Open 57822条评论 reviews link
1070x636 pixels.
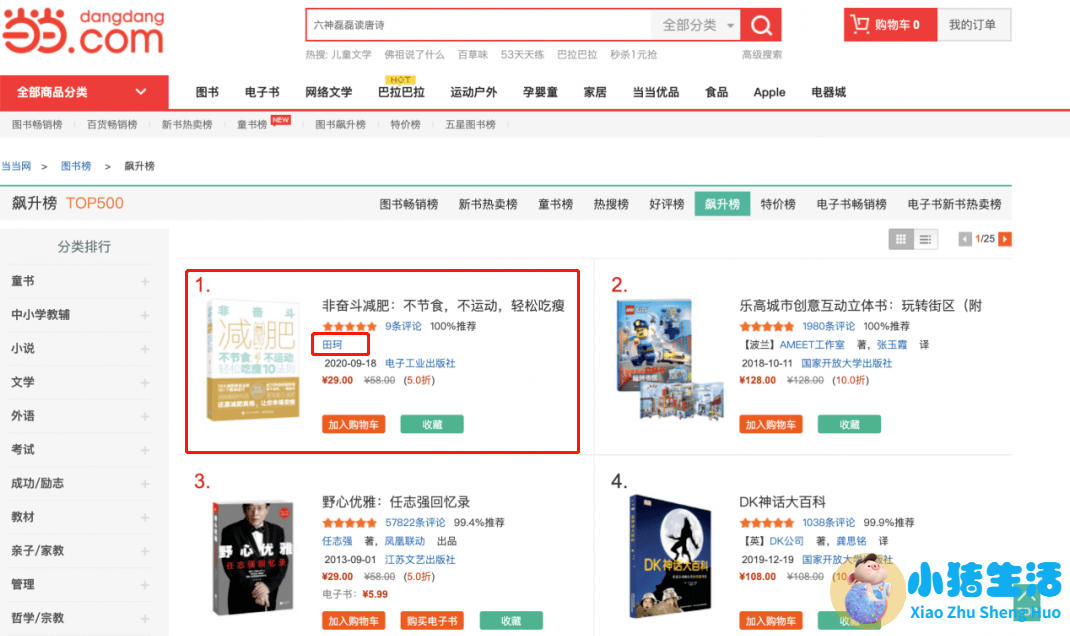pos(415,523)
